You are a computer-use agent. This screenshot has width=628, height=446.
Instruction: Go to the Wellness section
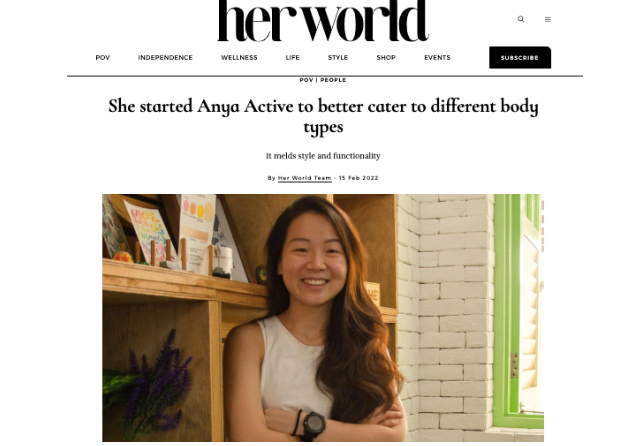[x=239, y=58]
